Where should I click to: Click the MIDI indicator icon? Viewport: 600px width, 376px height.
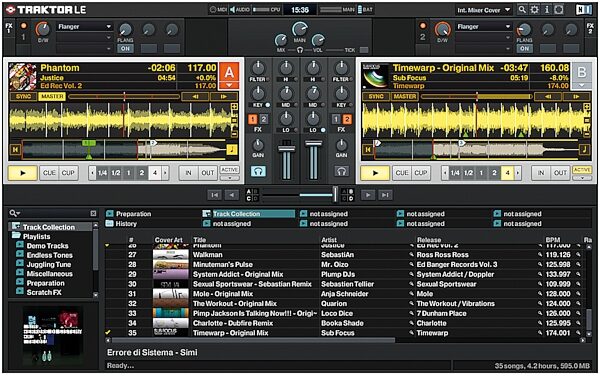coord(213,10)
